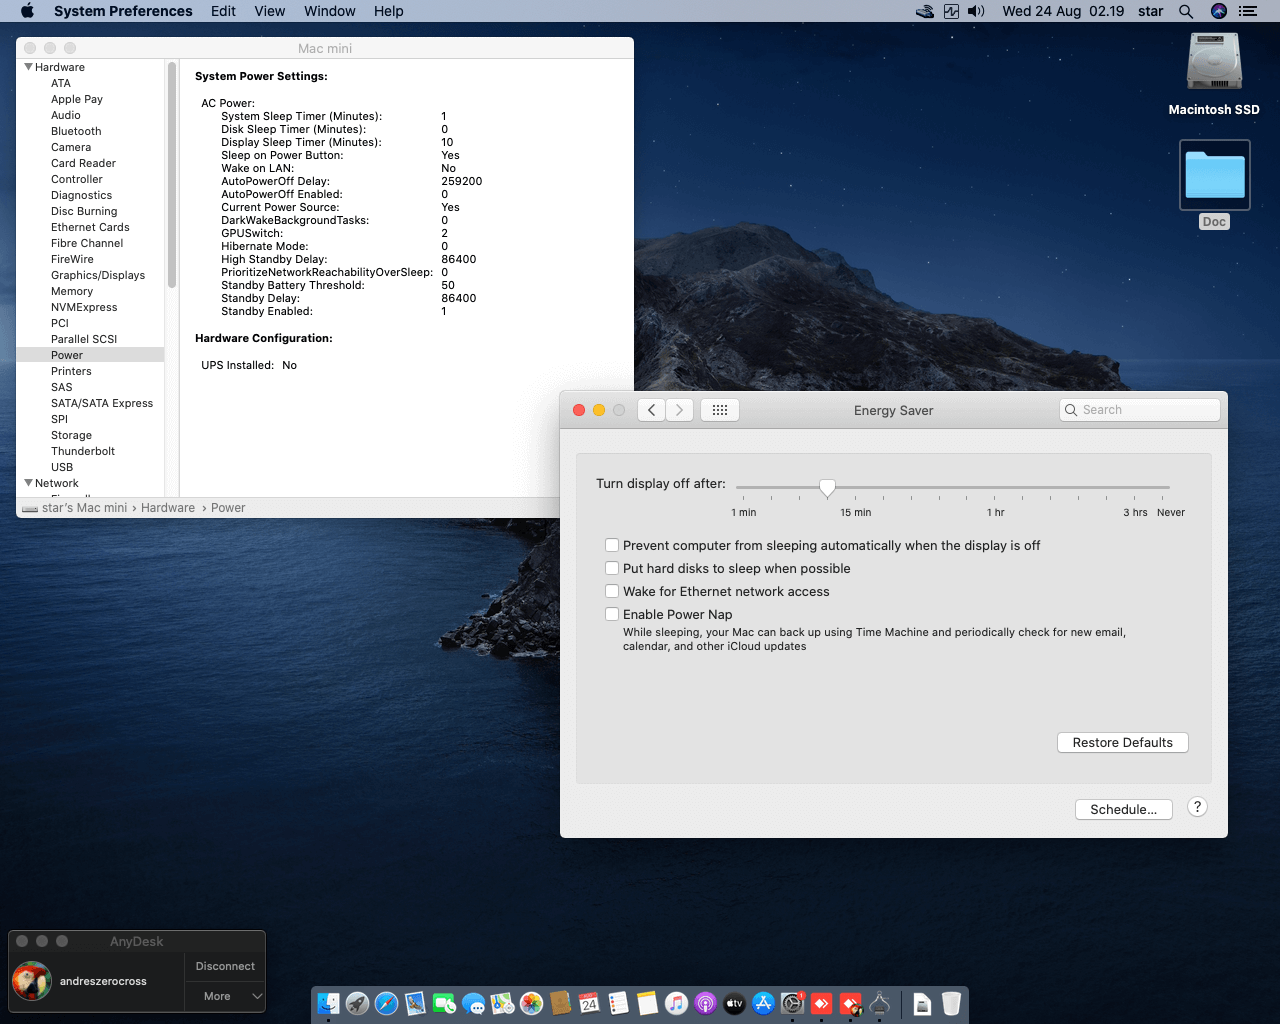This screenshot has width=1280, height=1024.
Task: Open Macintosh SSD drive icon on desktop
Action: pos(1214,63)
